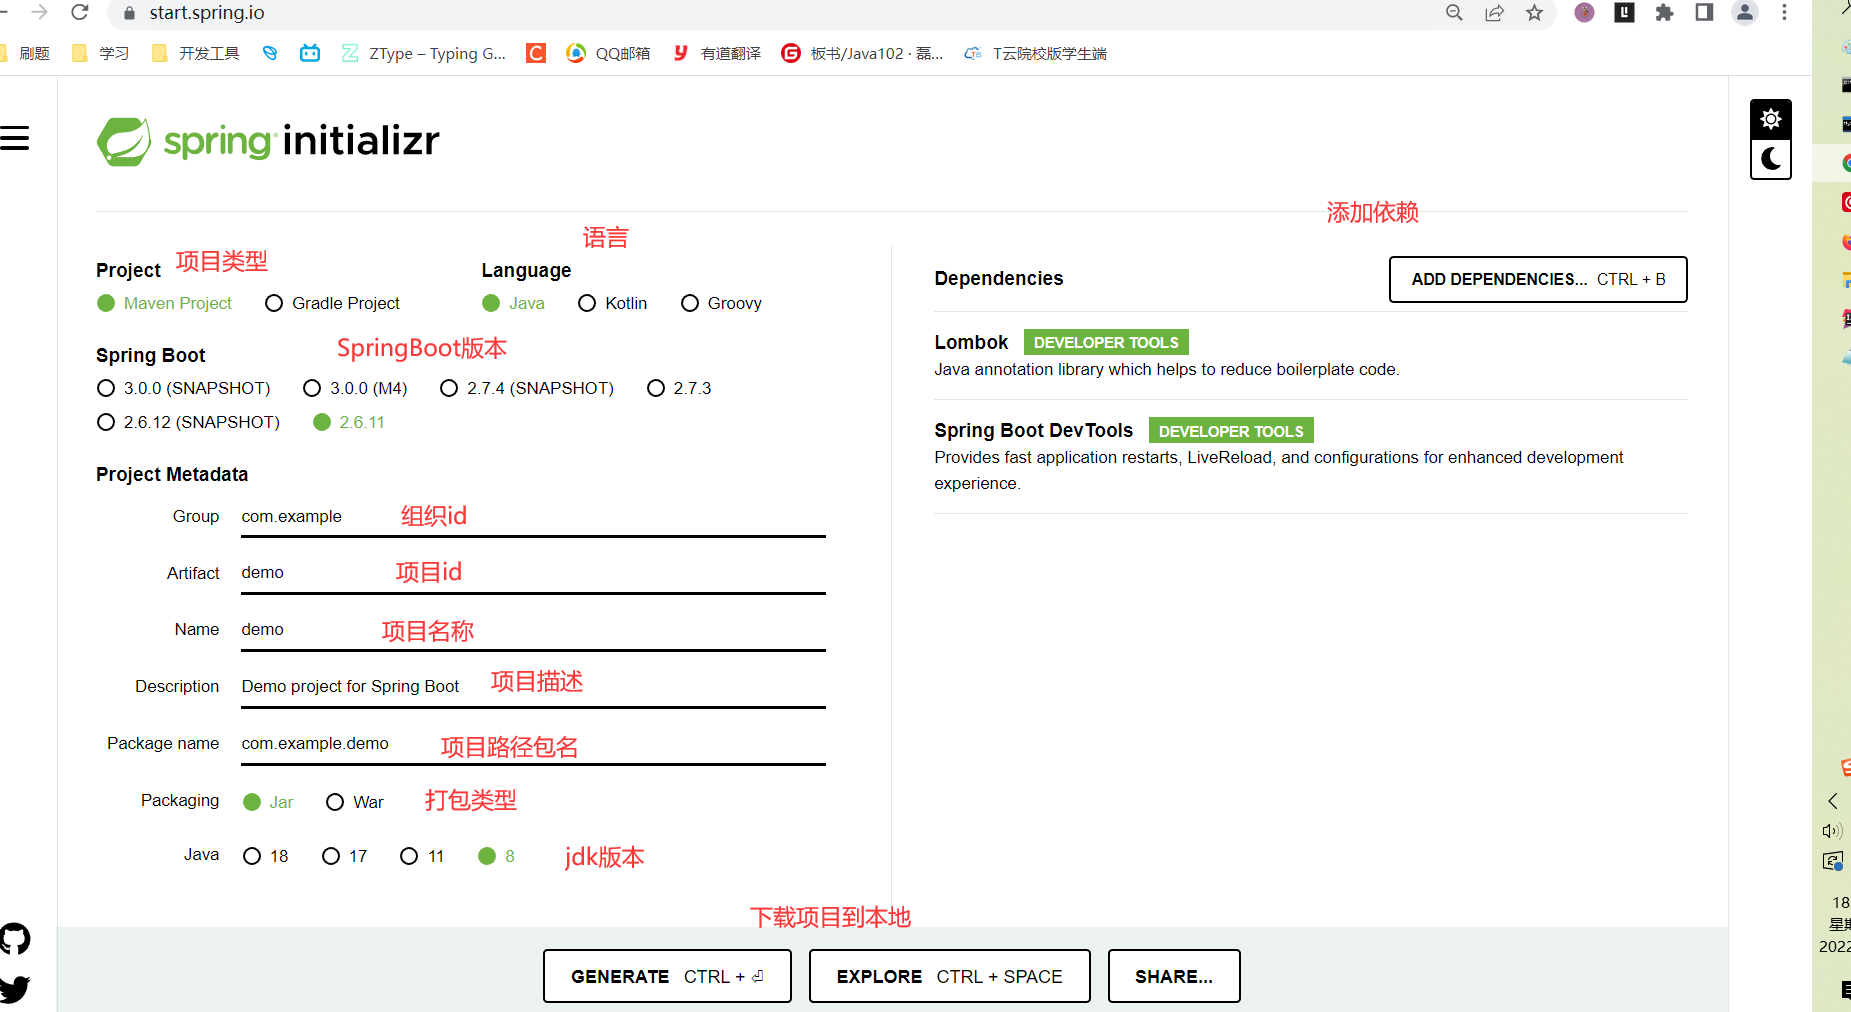The width and height of the screenshot is (1851, 1012).
Task: Choose Kotlin as the language
Action: point(613,303)
